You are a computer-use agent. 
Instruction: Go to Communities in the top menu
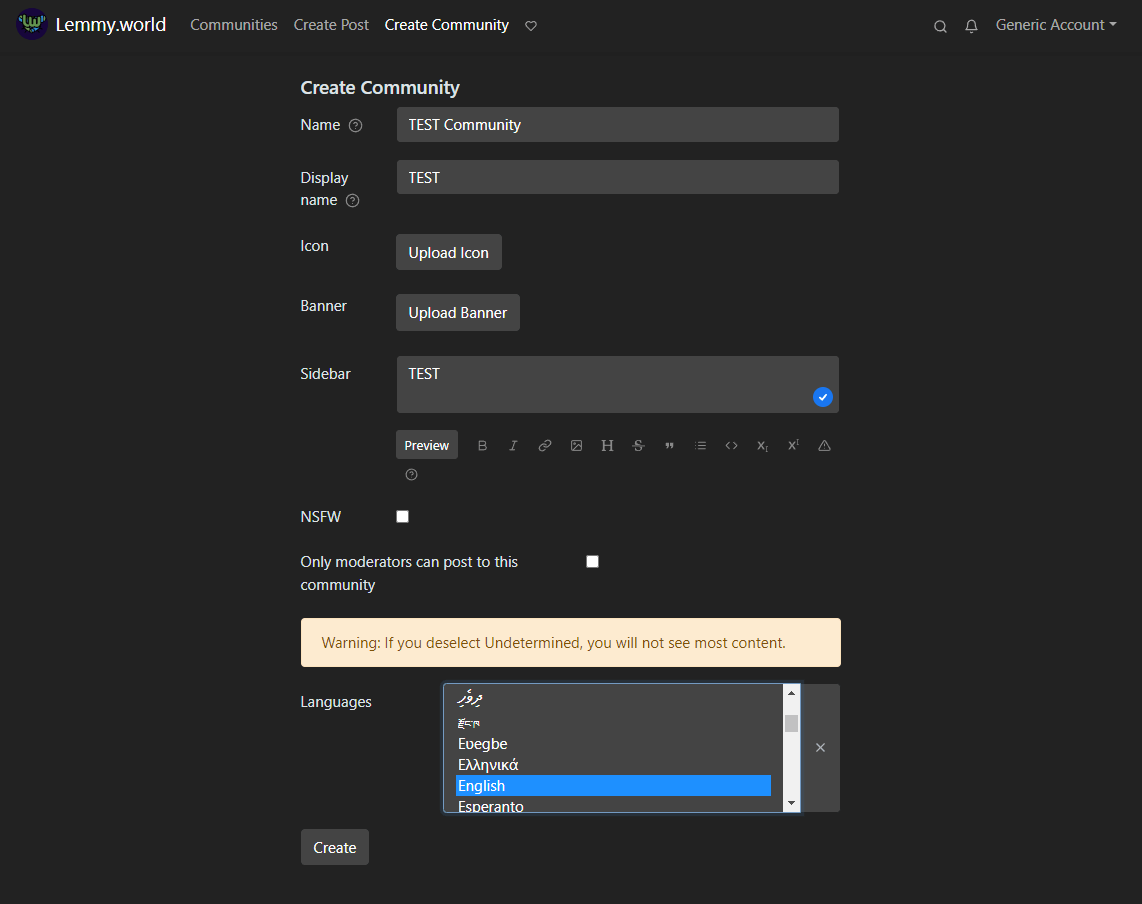coord(233,24)
